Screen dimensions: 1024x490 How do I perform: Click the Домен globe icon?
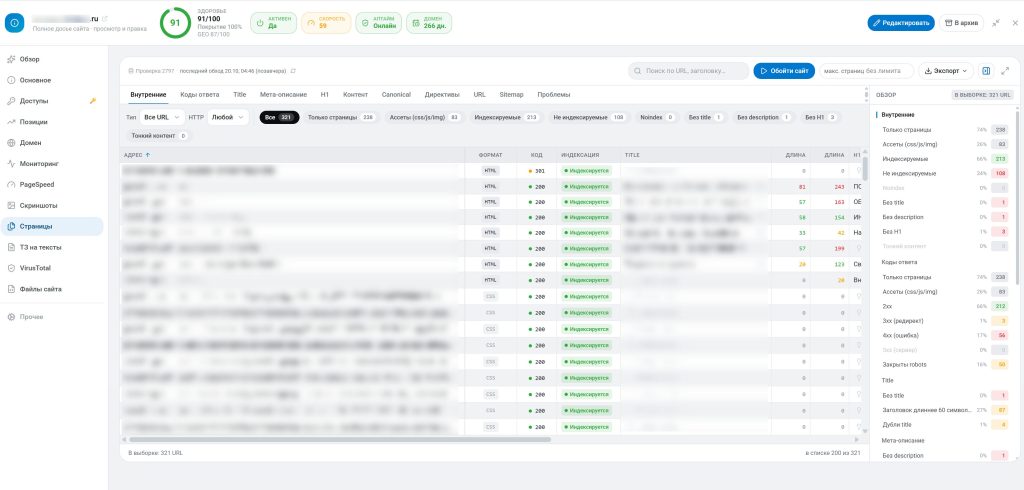pyautogui.click(x=11, y=143)
